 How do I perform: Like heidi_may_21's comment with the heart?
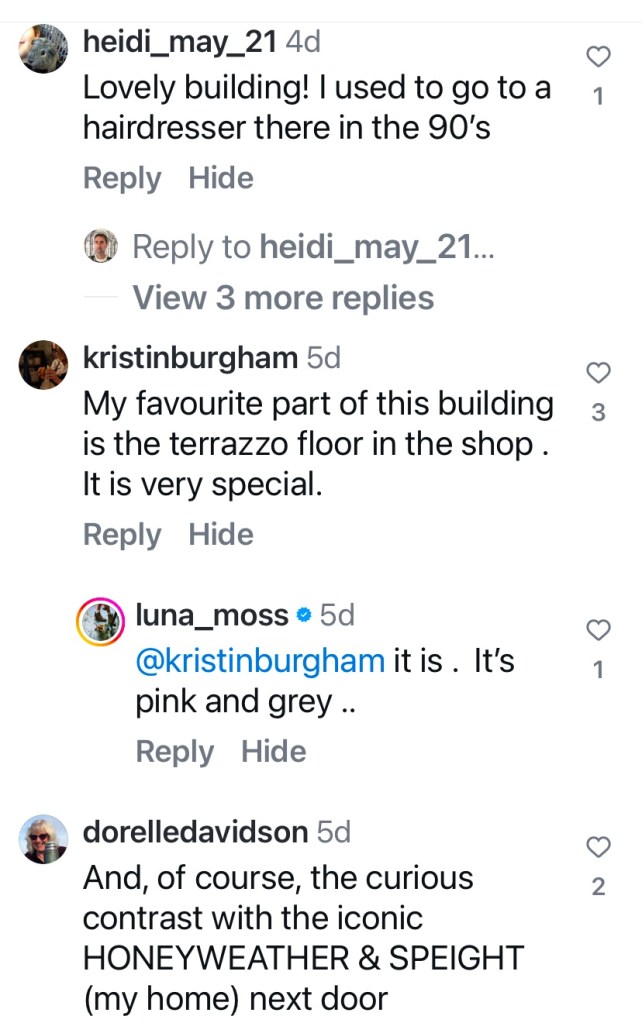[x=597, y=57]
